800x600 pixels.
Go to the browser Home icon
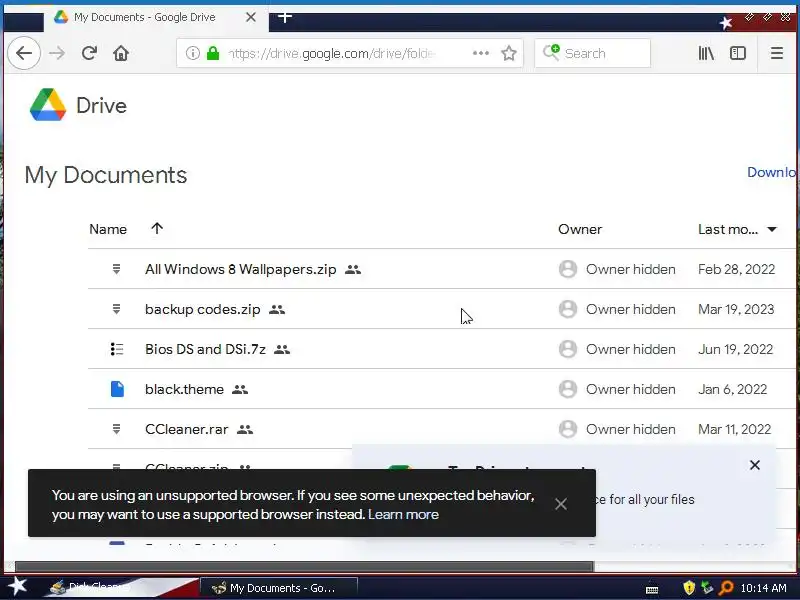tap(121, 53)
